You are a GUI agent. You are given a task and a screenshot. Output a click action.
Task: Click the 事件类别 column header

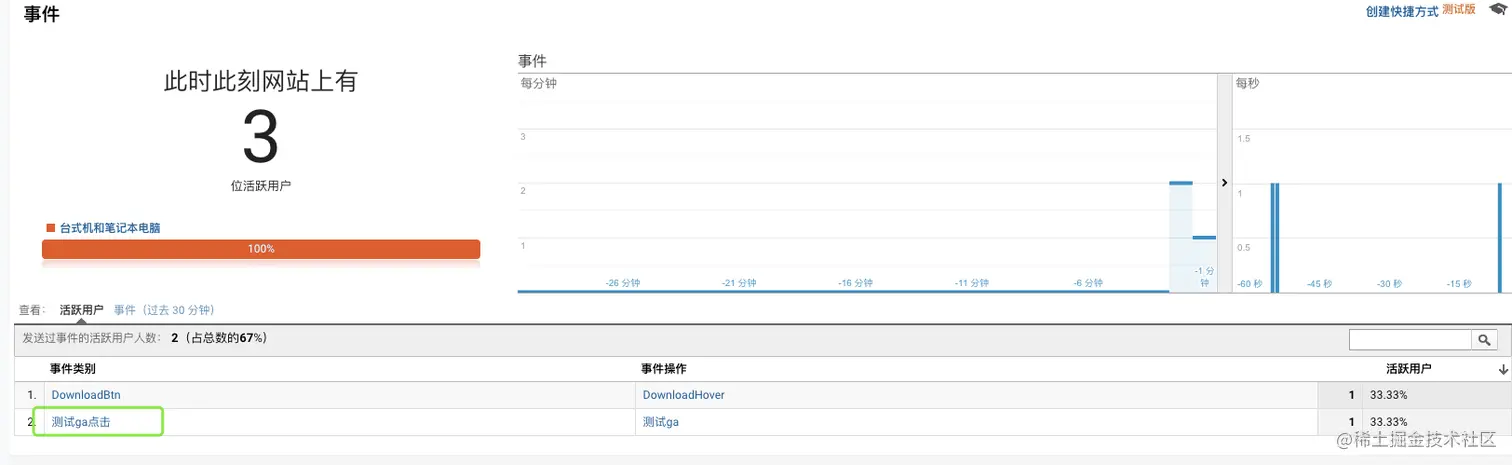[72, 369]
